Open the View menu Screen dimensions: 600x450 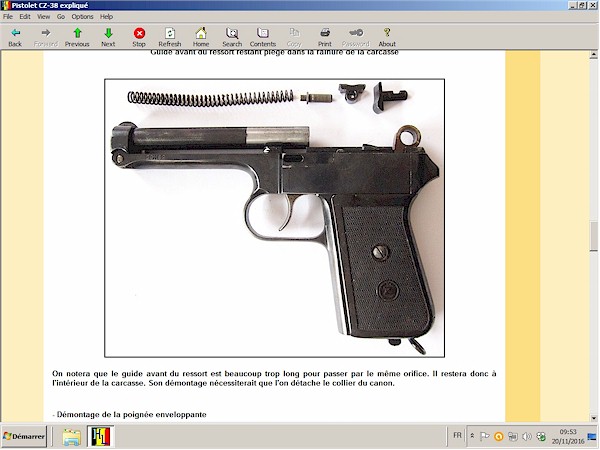tap(44, 17)
